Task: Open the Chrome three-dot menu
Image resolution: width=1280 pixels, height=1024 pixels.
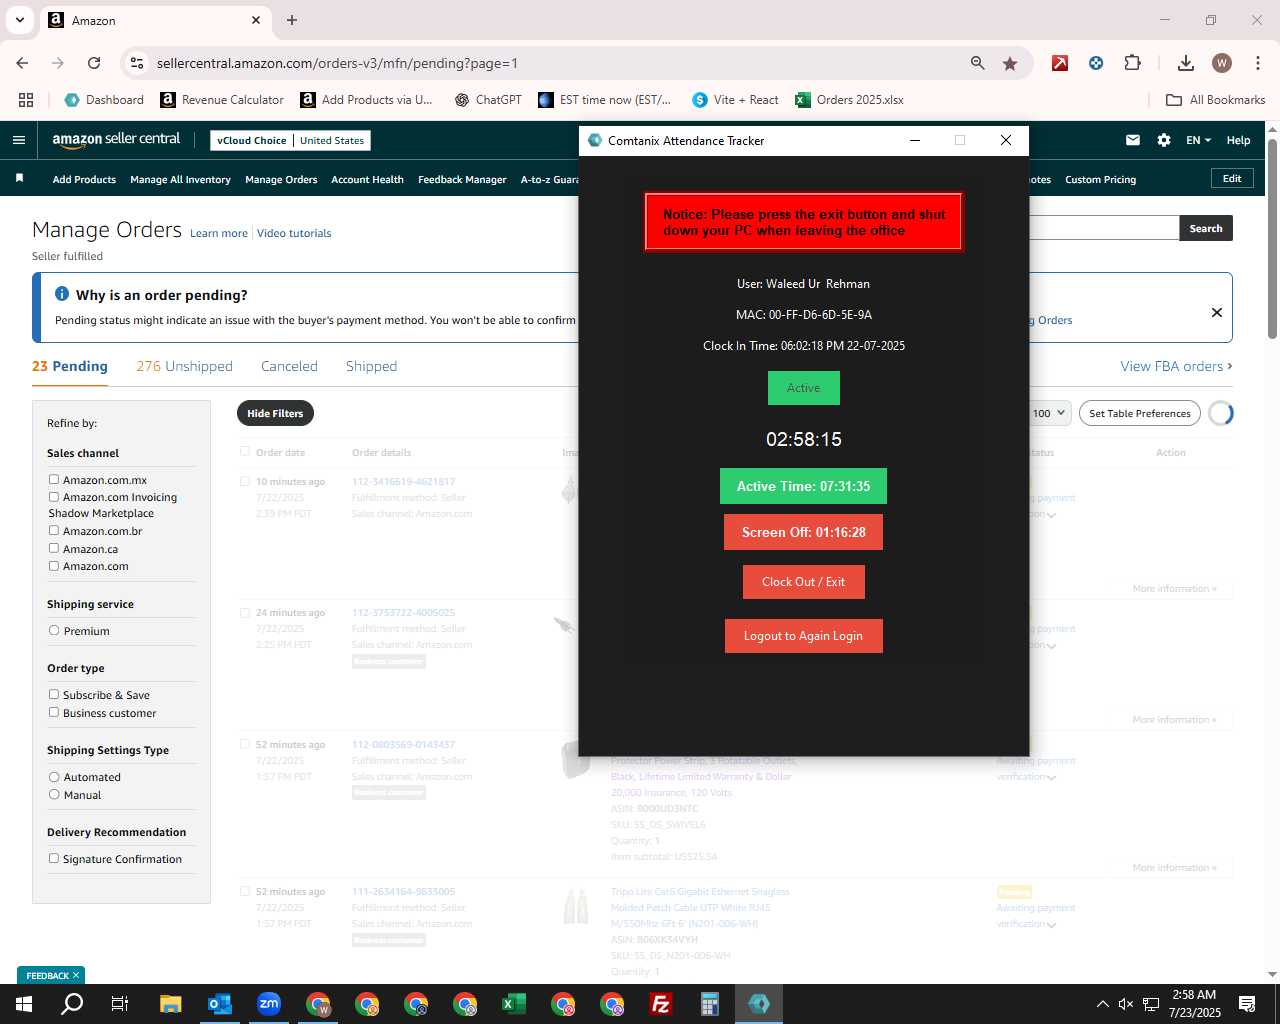Action: pyautogui.click(x=1257, y=63)
